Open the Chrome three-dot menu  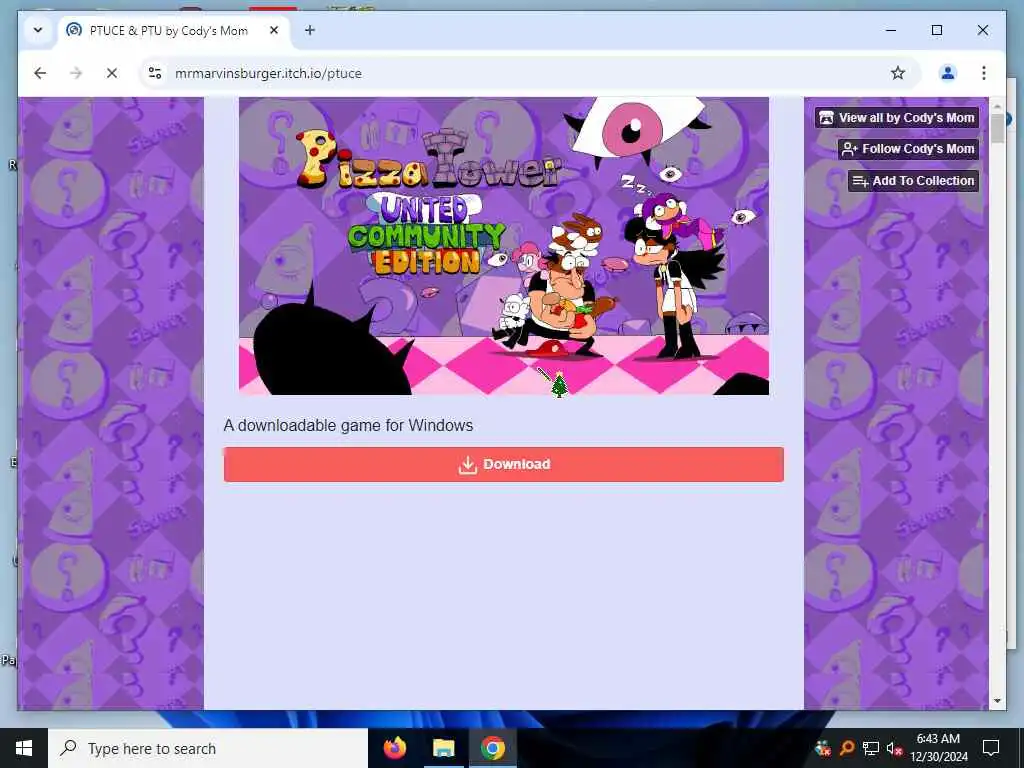click(x=984, y=73)
